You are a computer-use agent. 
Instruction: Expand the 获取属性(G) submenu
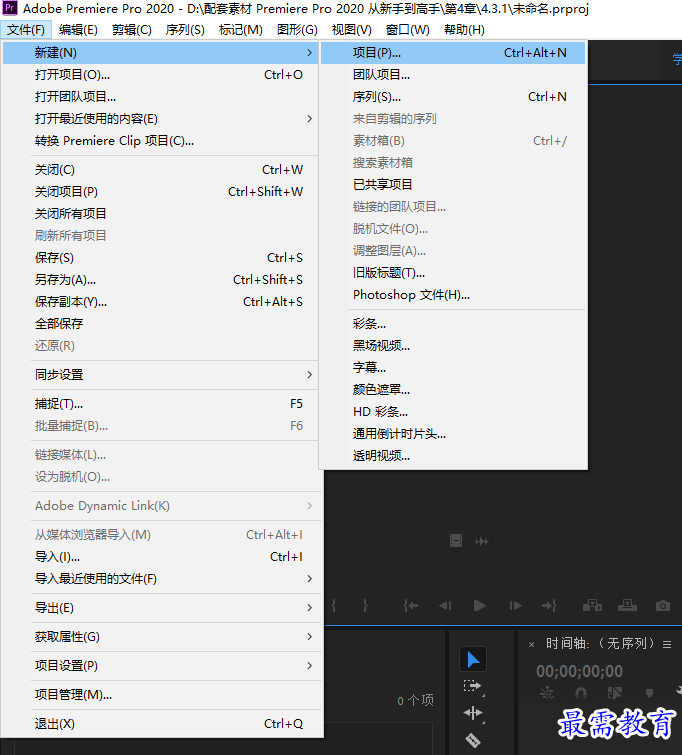pos(160,637)
